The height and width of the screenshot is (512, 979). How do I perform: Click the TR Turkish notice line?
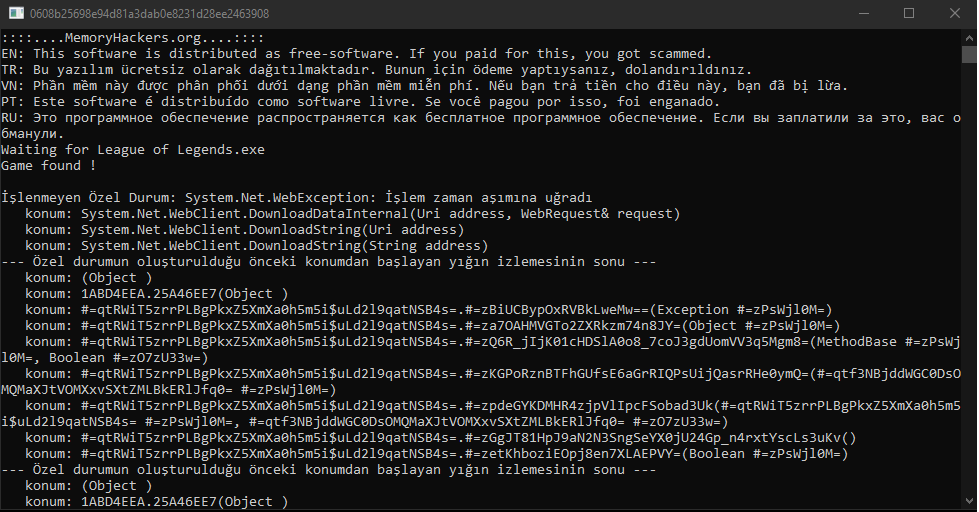pyautogui.click(x=376, y=70)
